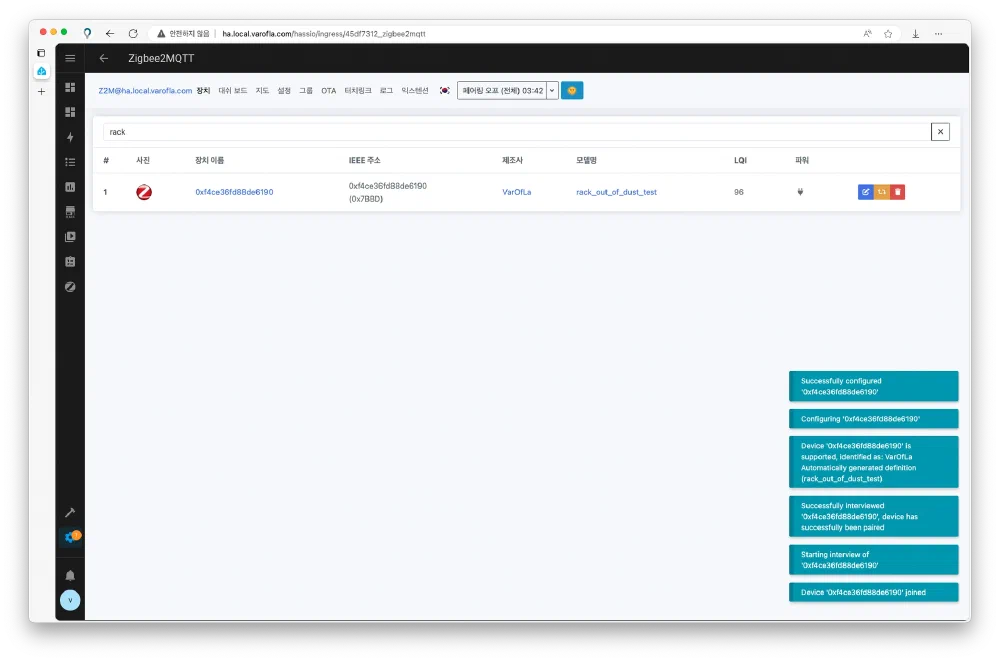Click the blue theme toggle button
This screenshot has height=661, width=1000.
pyautogui.click(x=572, y=90)
